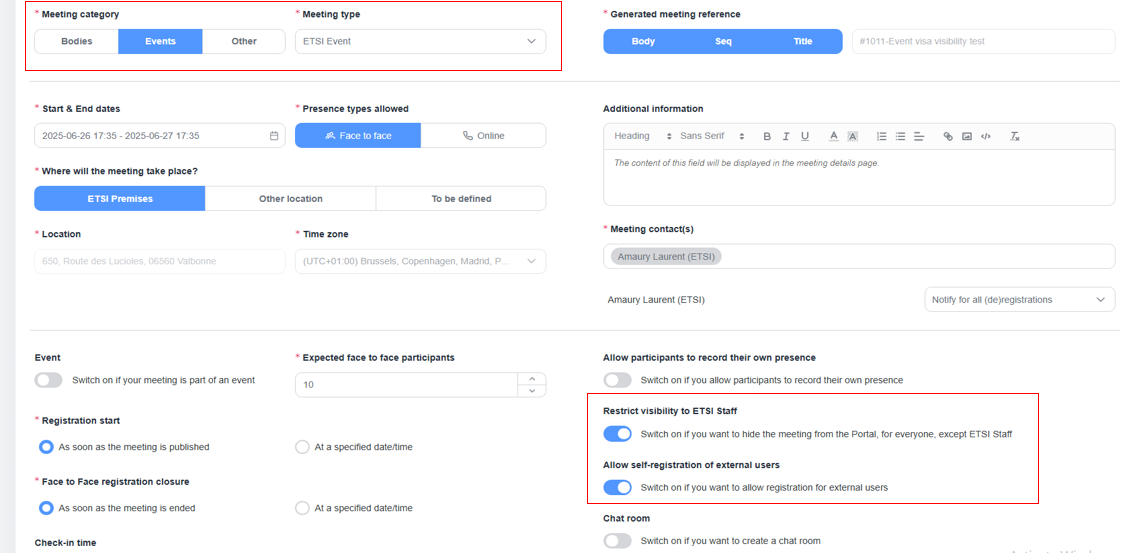Select registration start At a specified date/time
This screenshot has height=553, width=1133.
[x=302, y=447]
